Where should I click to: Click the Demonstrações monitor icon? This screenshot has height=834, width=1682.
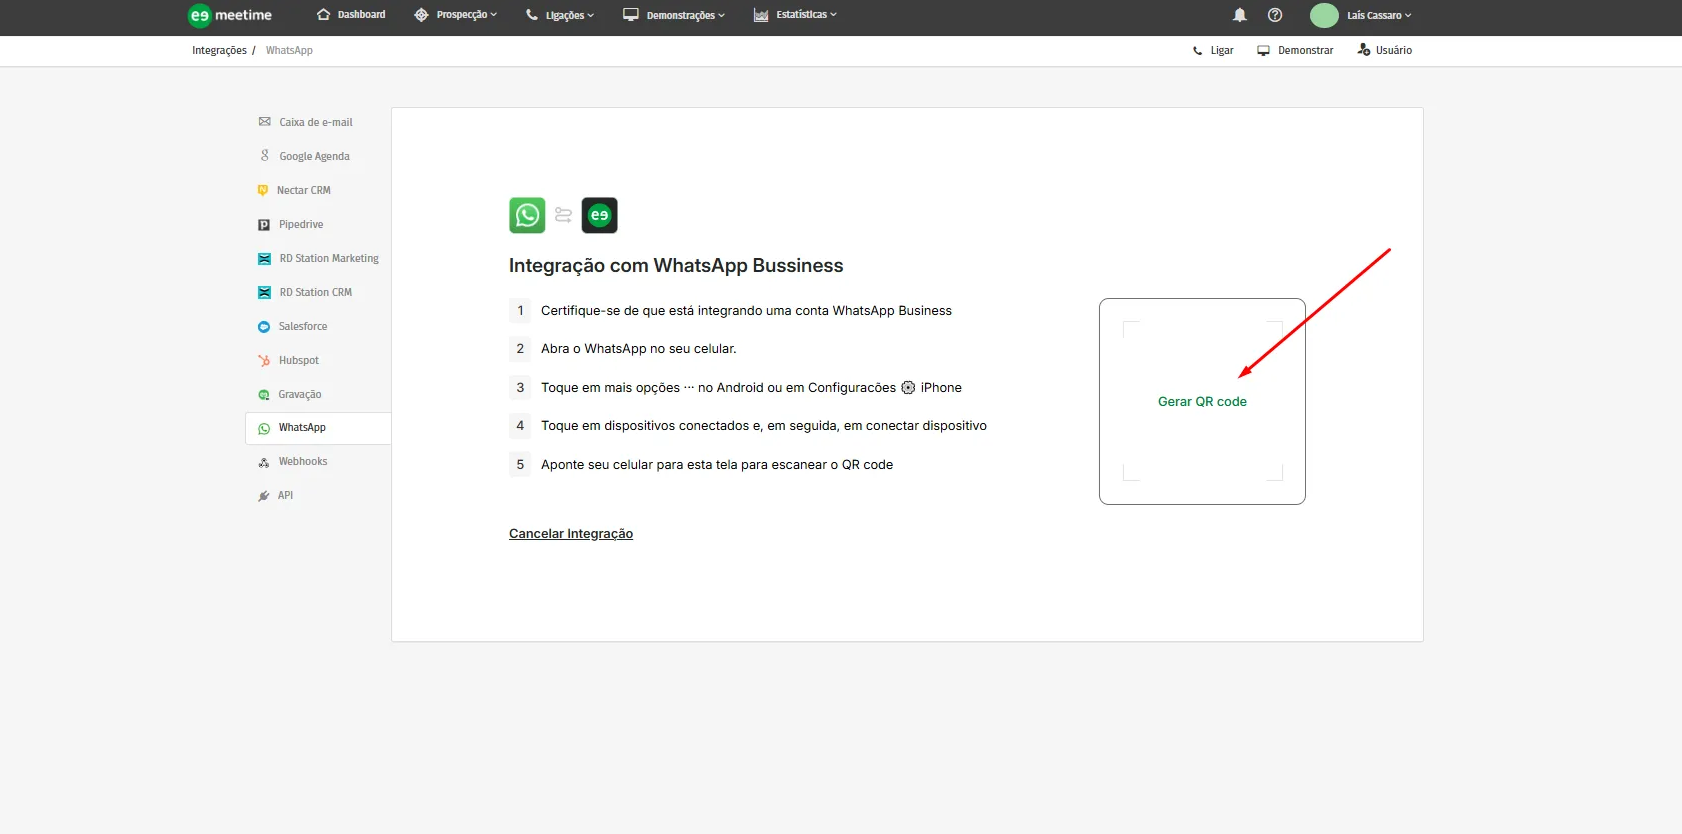pyautogui.click(x=631, y=15)
